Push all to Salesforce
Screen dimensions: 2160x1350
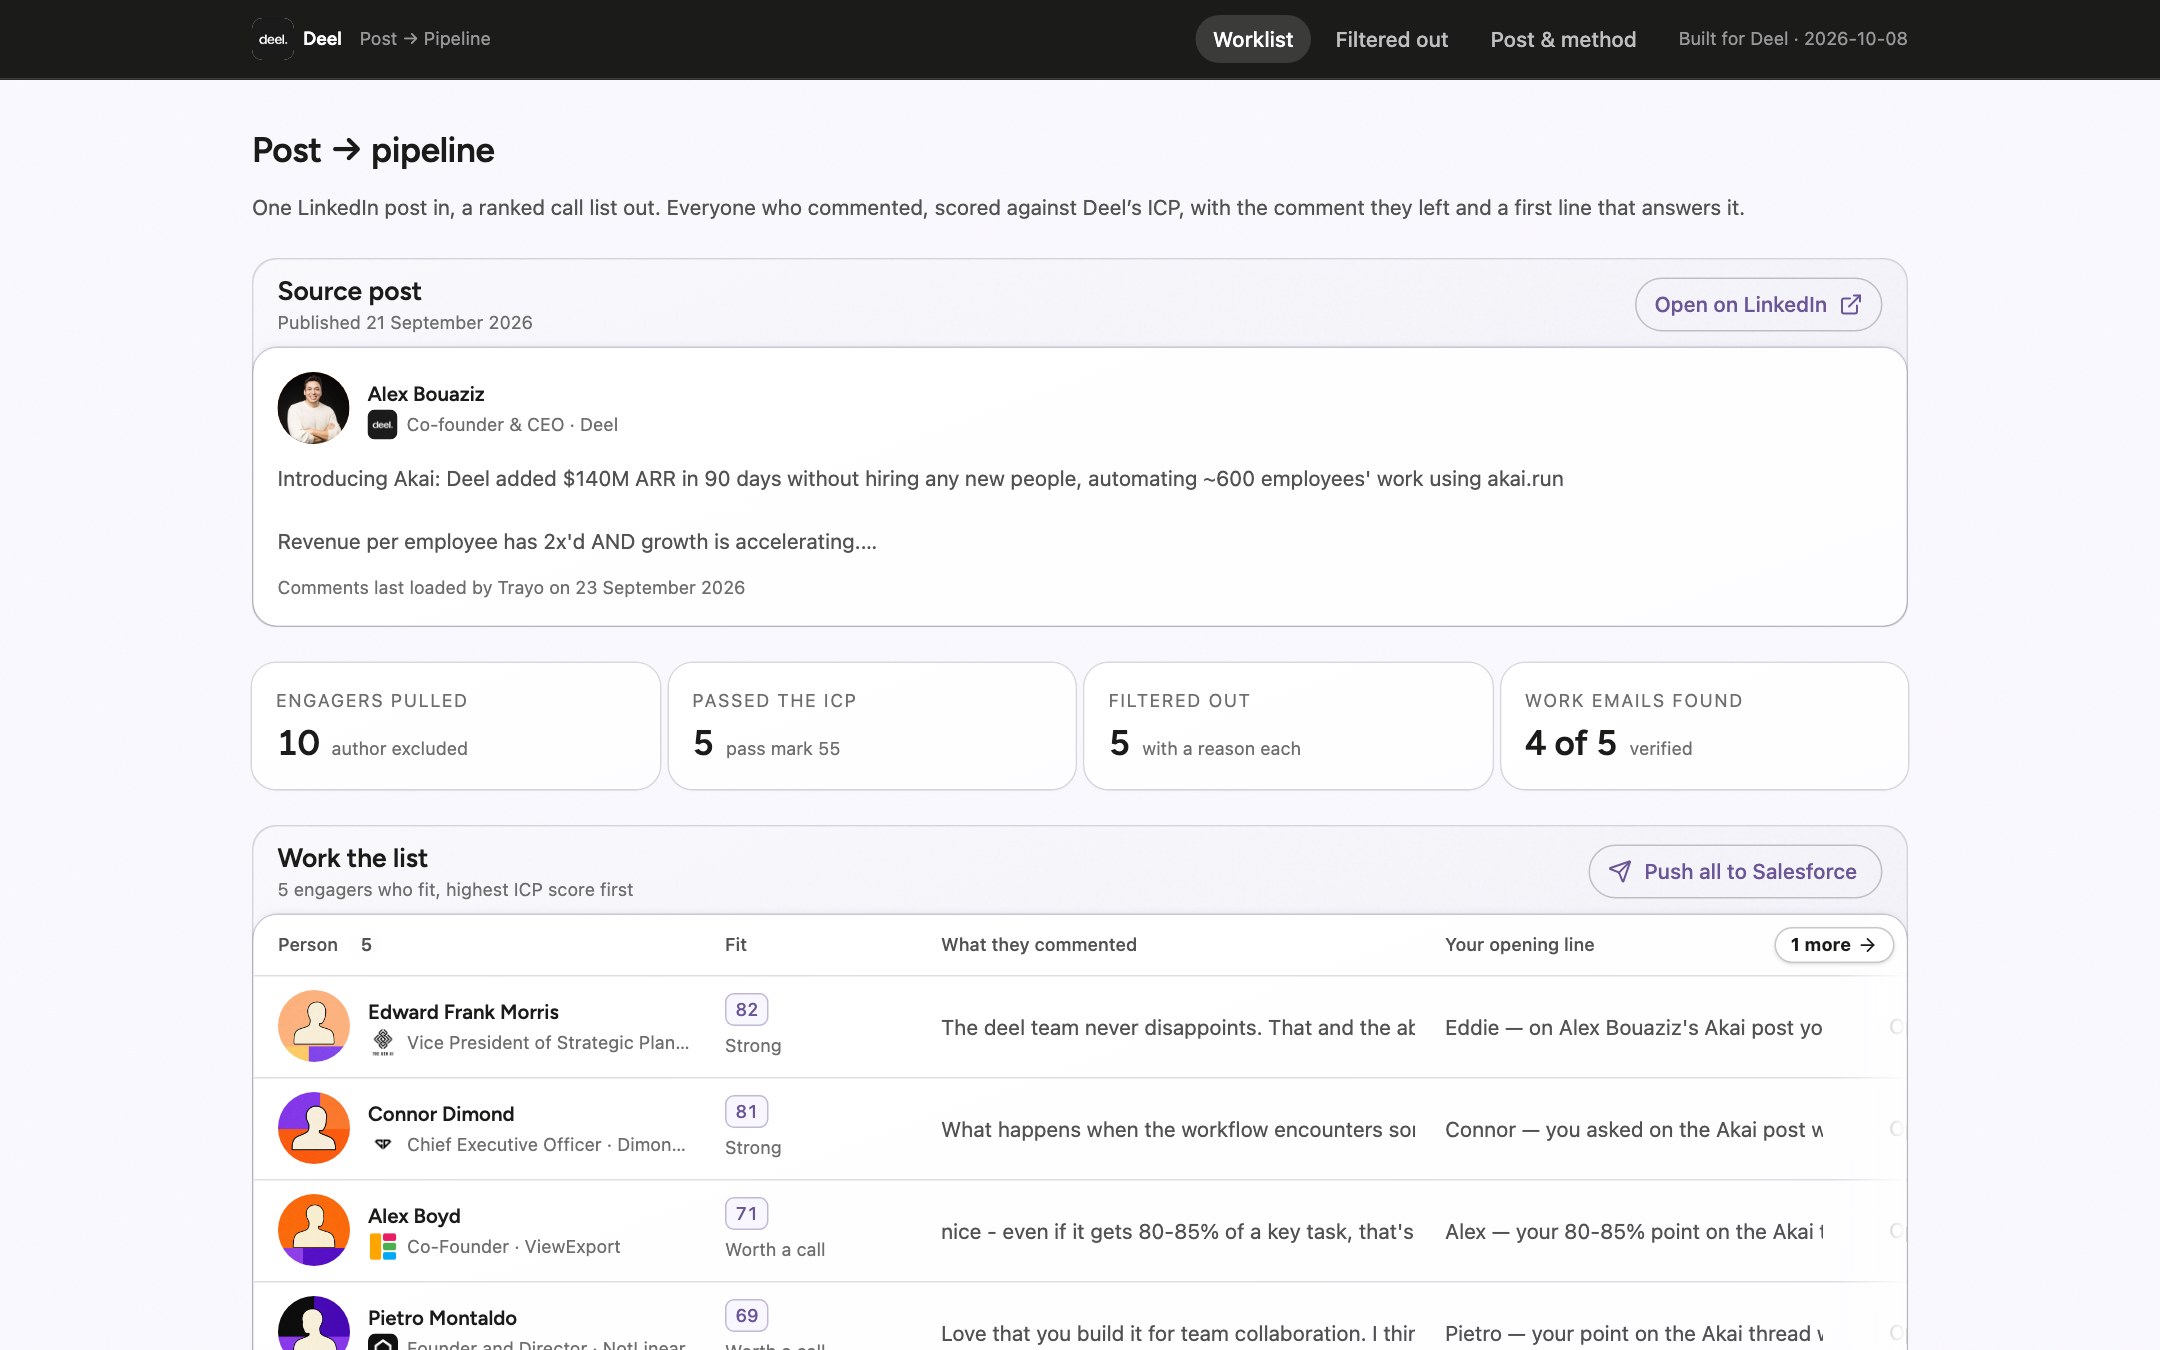[1734, 872]
